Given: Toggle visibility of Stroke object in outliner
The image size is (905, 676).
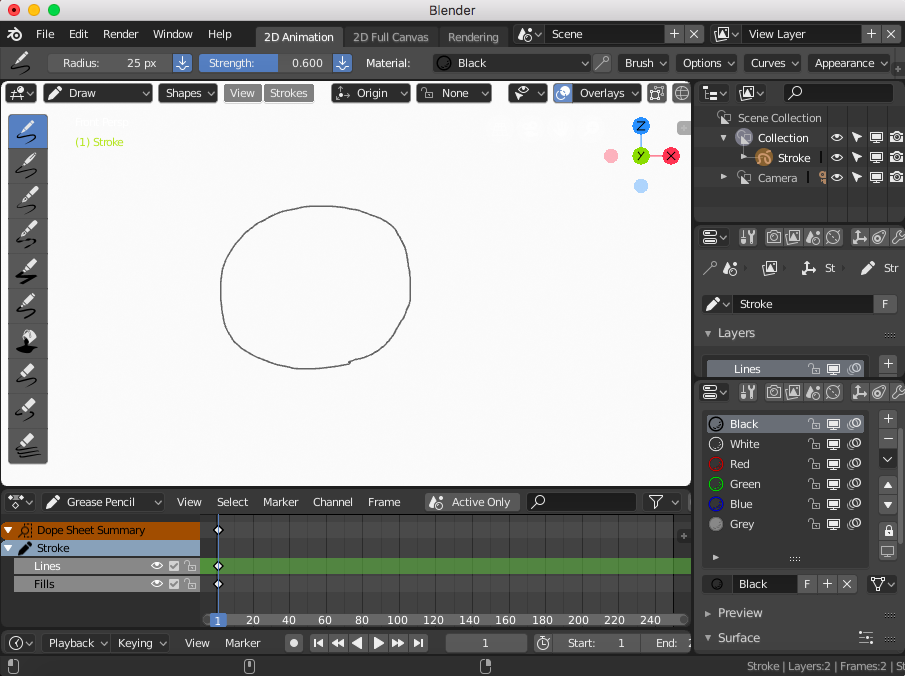Looking at the screenshot, I should [836, 158].
